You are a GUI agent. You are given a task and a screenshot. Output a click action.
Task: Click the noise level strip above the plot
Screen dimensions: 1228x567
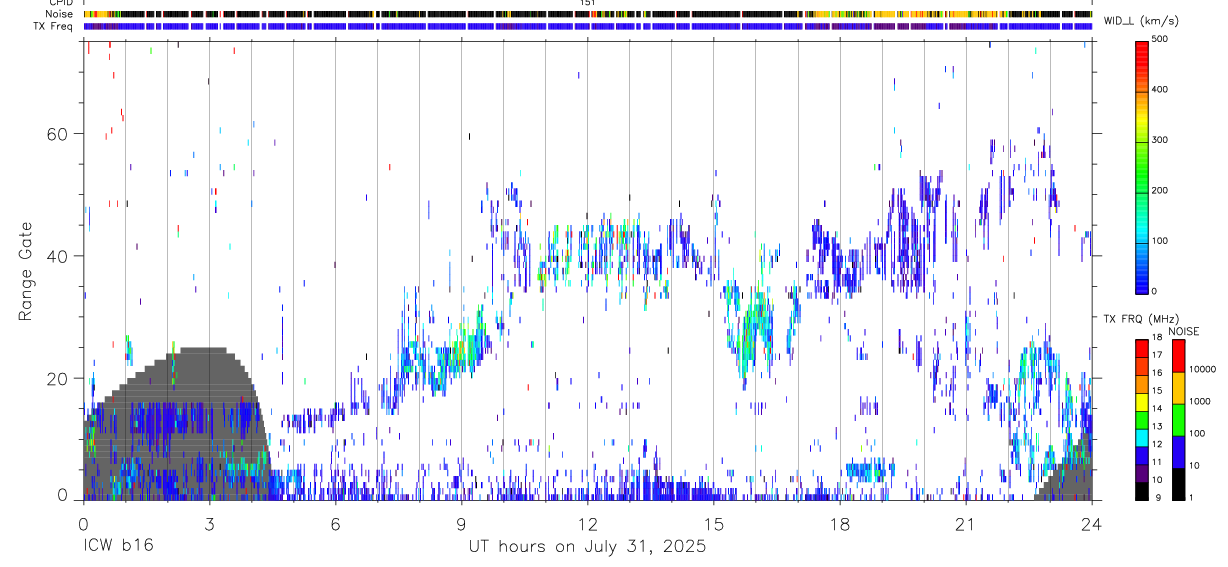click(587, 14)
